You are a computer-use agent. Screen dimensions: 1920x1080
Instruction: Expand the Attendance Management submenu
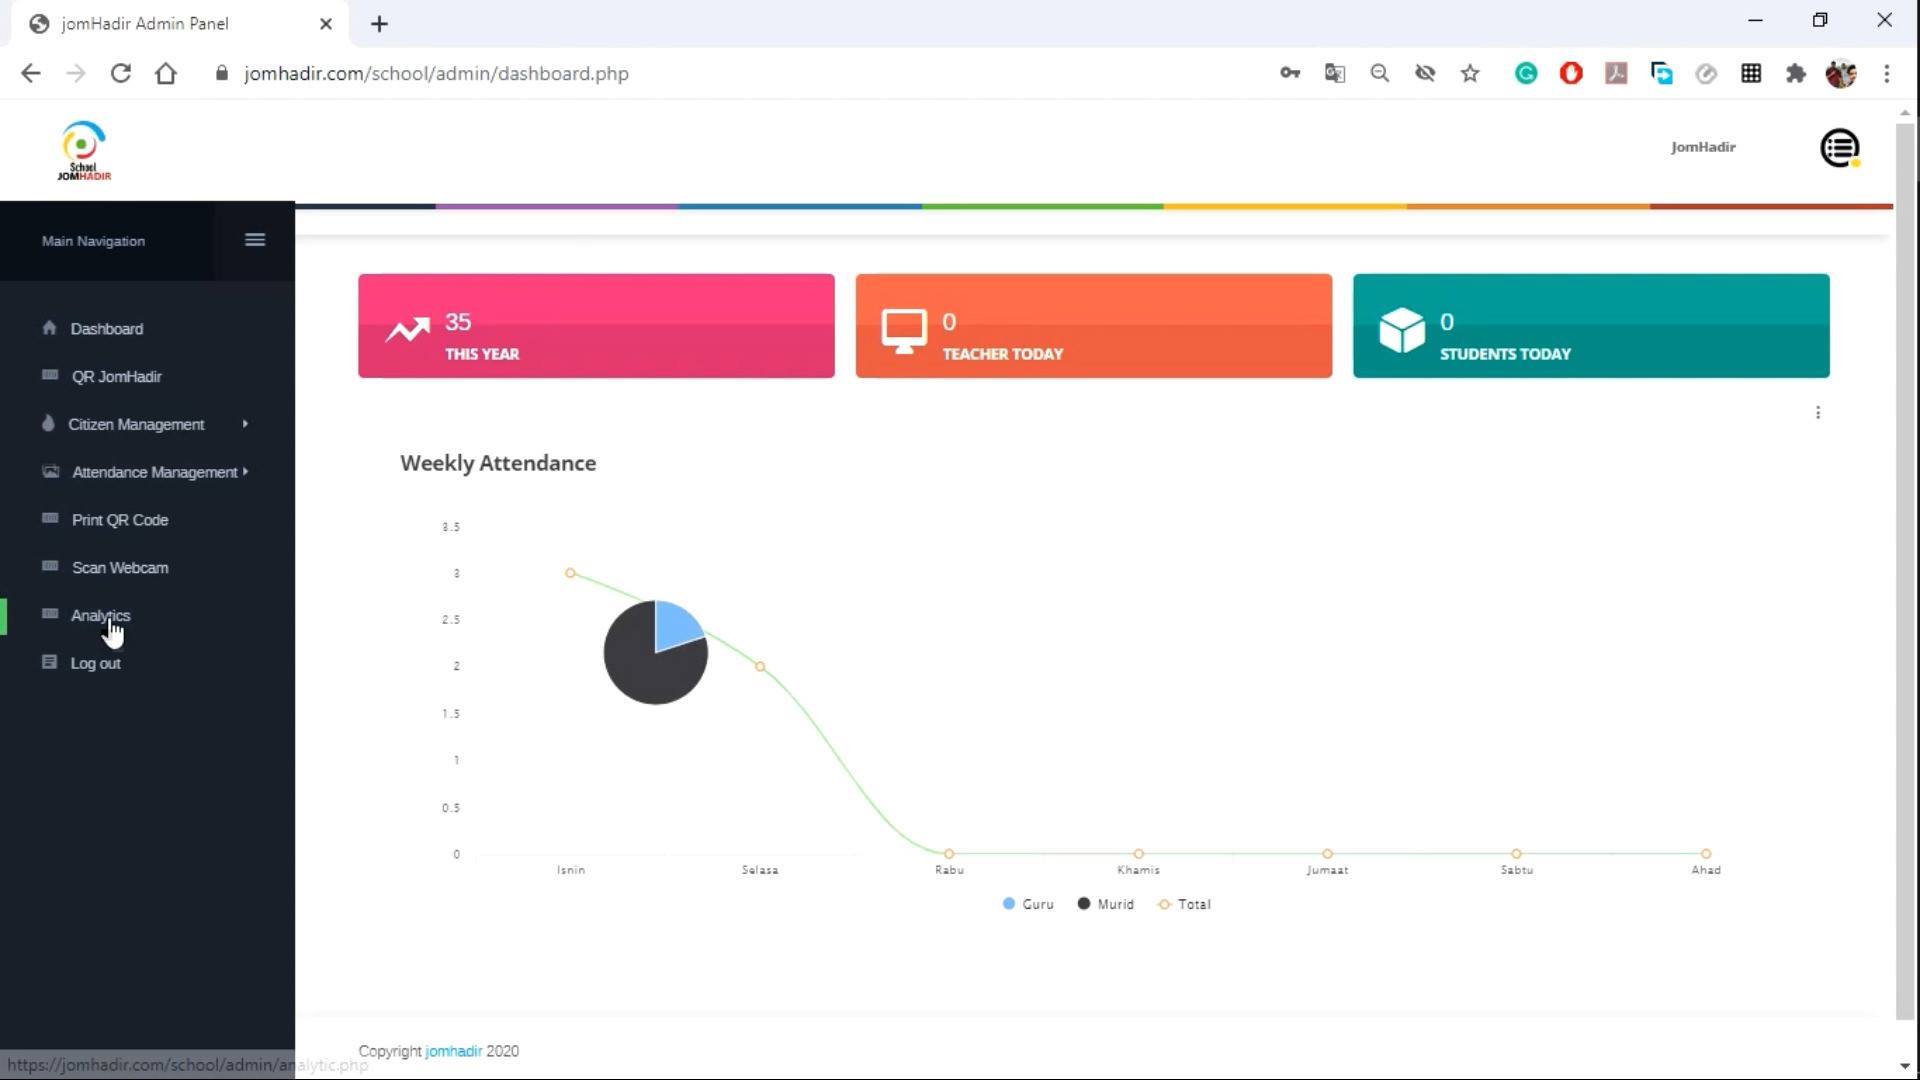147,472
